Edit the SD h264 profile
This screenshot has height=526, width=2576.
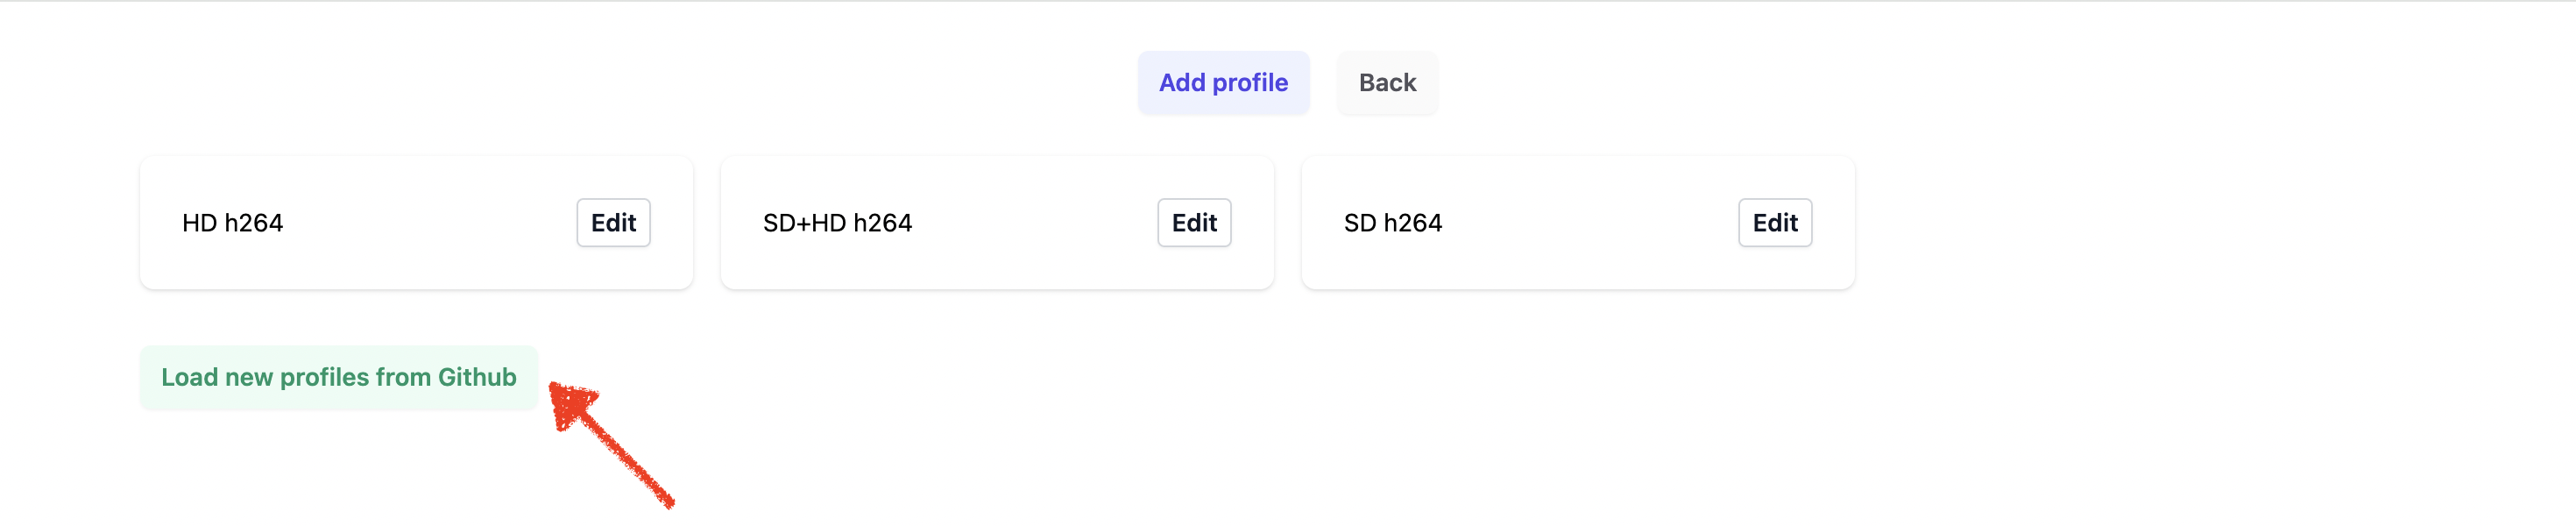1774,223
